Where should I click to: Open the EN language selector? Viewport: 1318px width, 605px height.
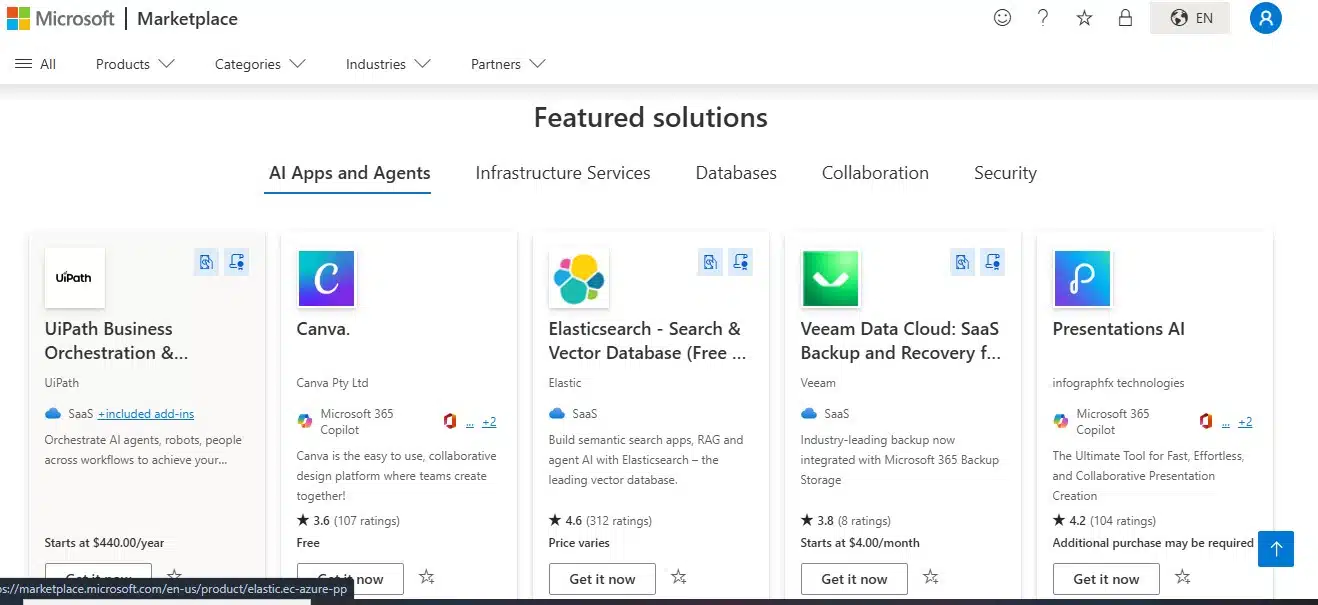pyautogui.click(x=1190, y=18)
